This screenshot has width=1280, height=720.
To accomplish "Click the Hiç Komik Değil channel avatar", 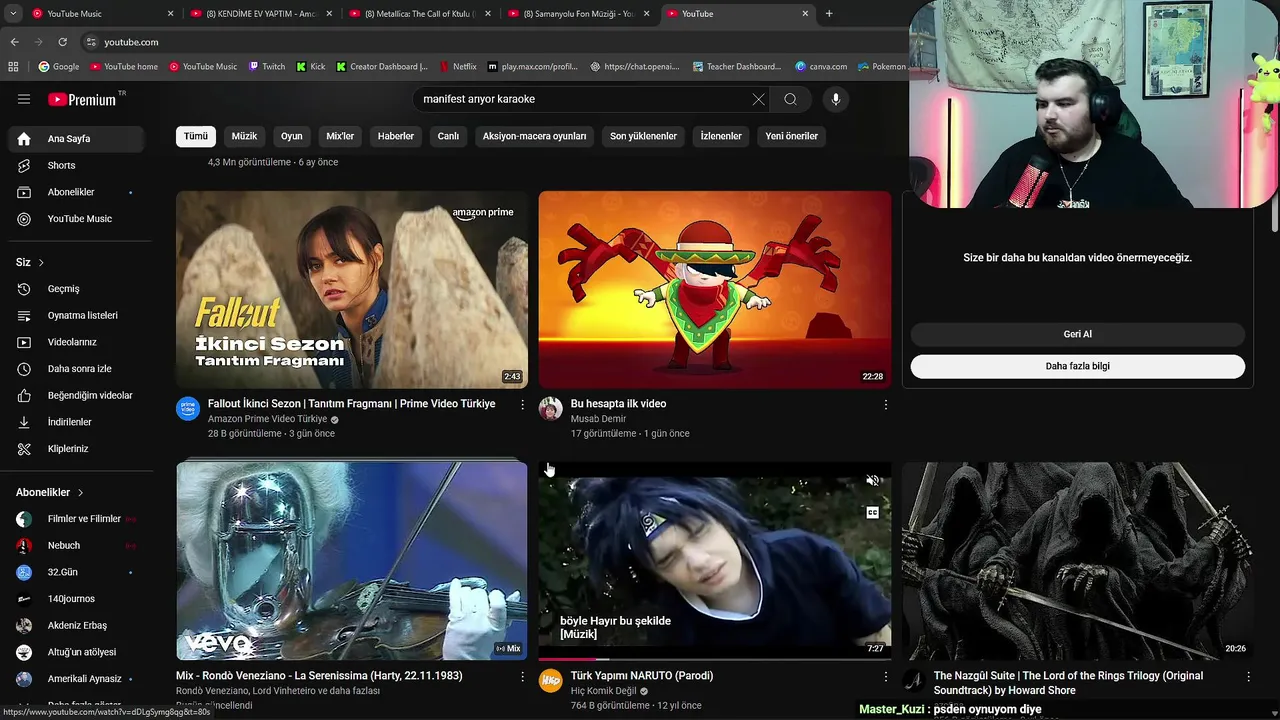I will pos(551,680).
